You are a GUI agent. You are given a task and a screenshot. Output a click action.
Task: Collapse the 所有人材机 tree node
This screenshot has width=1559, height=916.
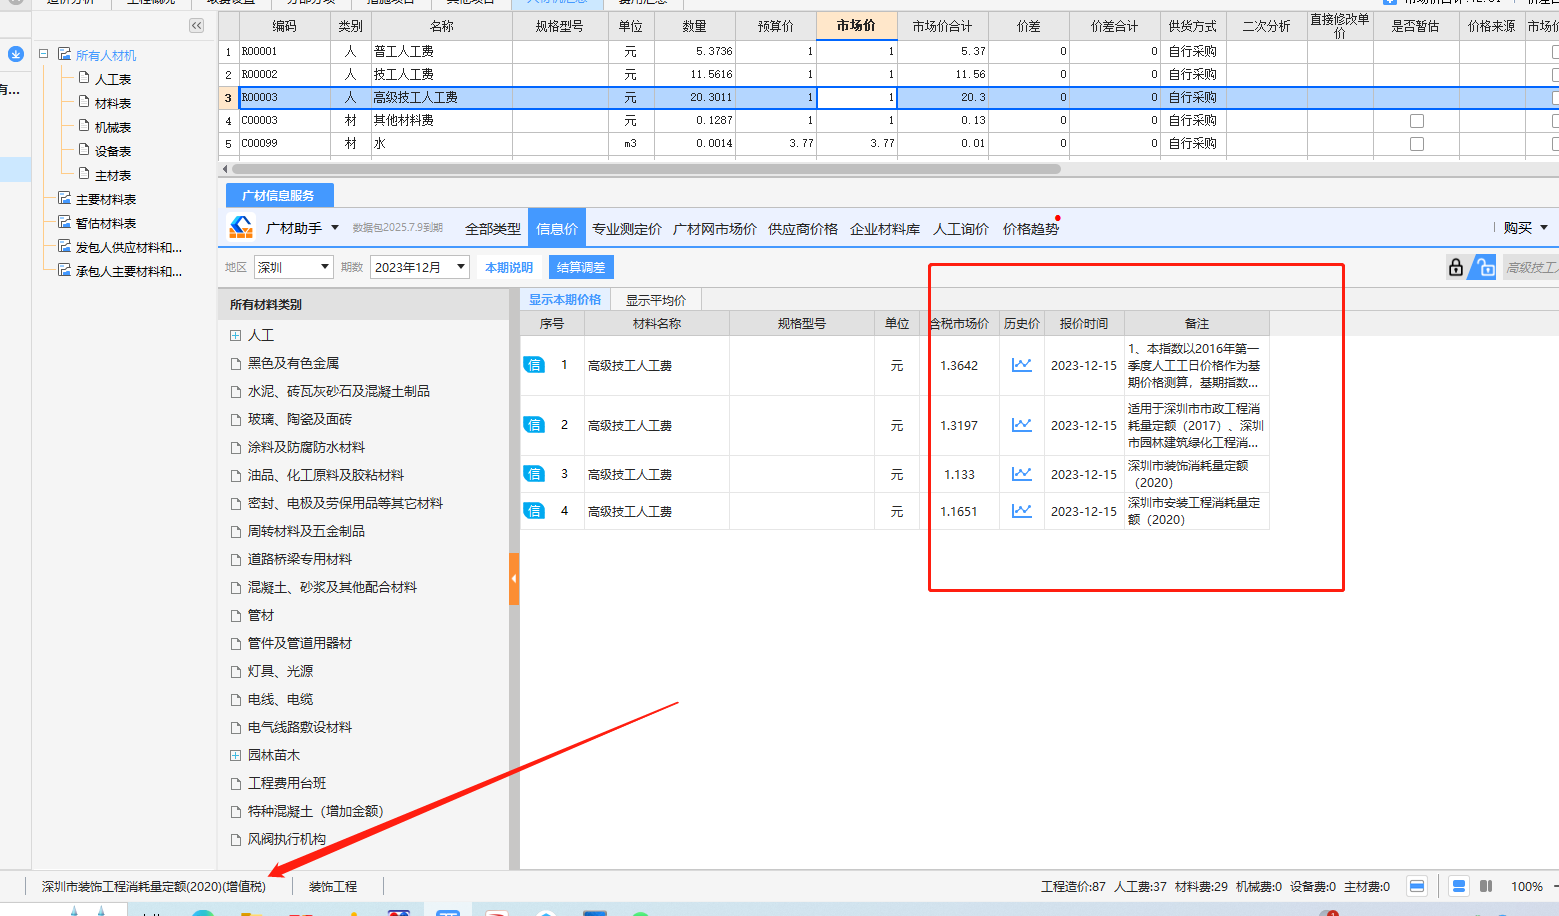[44, 54]
